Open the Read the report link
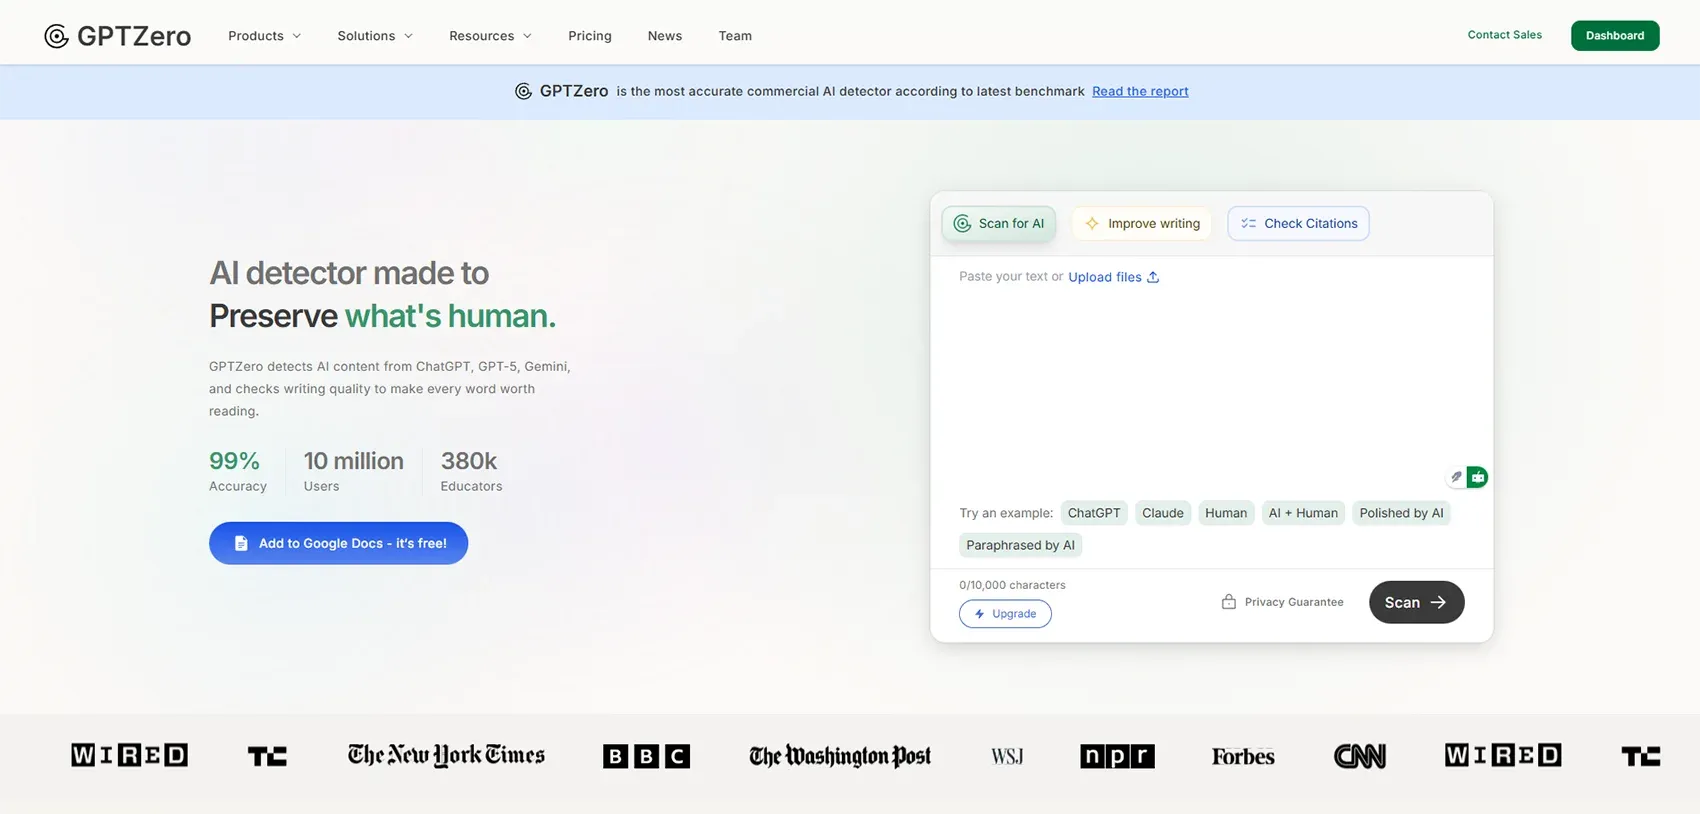 coord(1140,91)
